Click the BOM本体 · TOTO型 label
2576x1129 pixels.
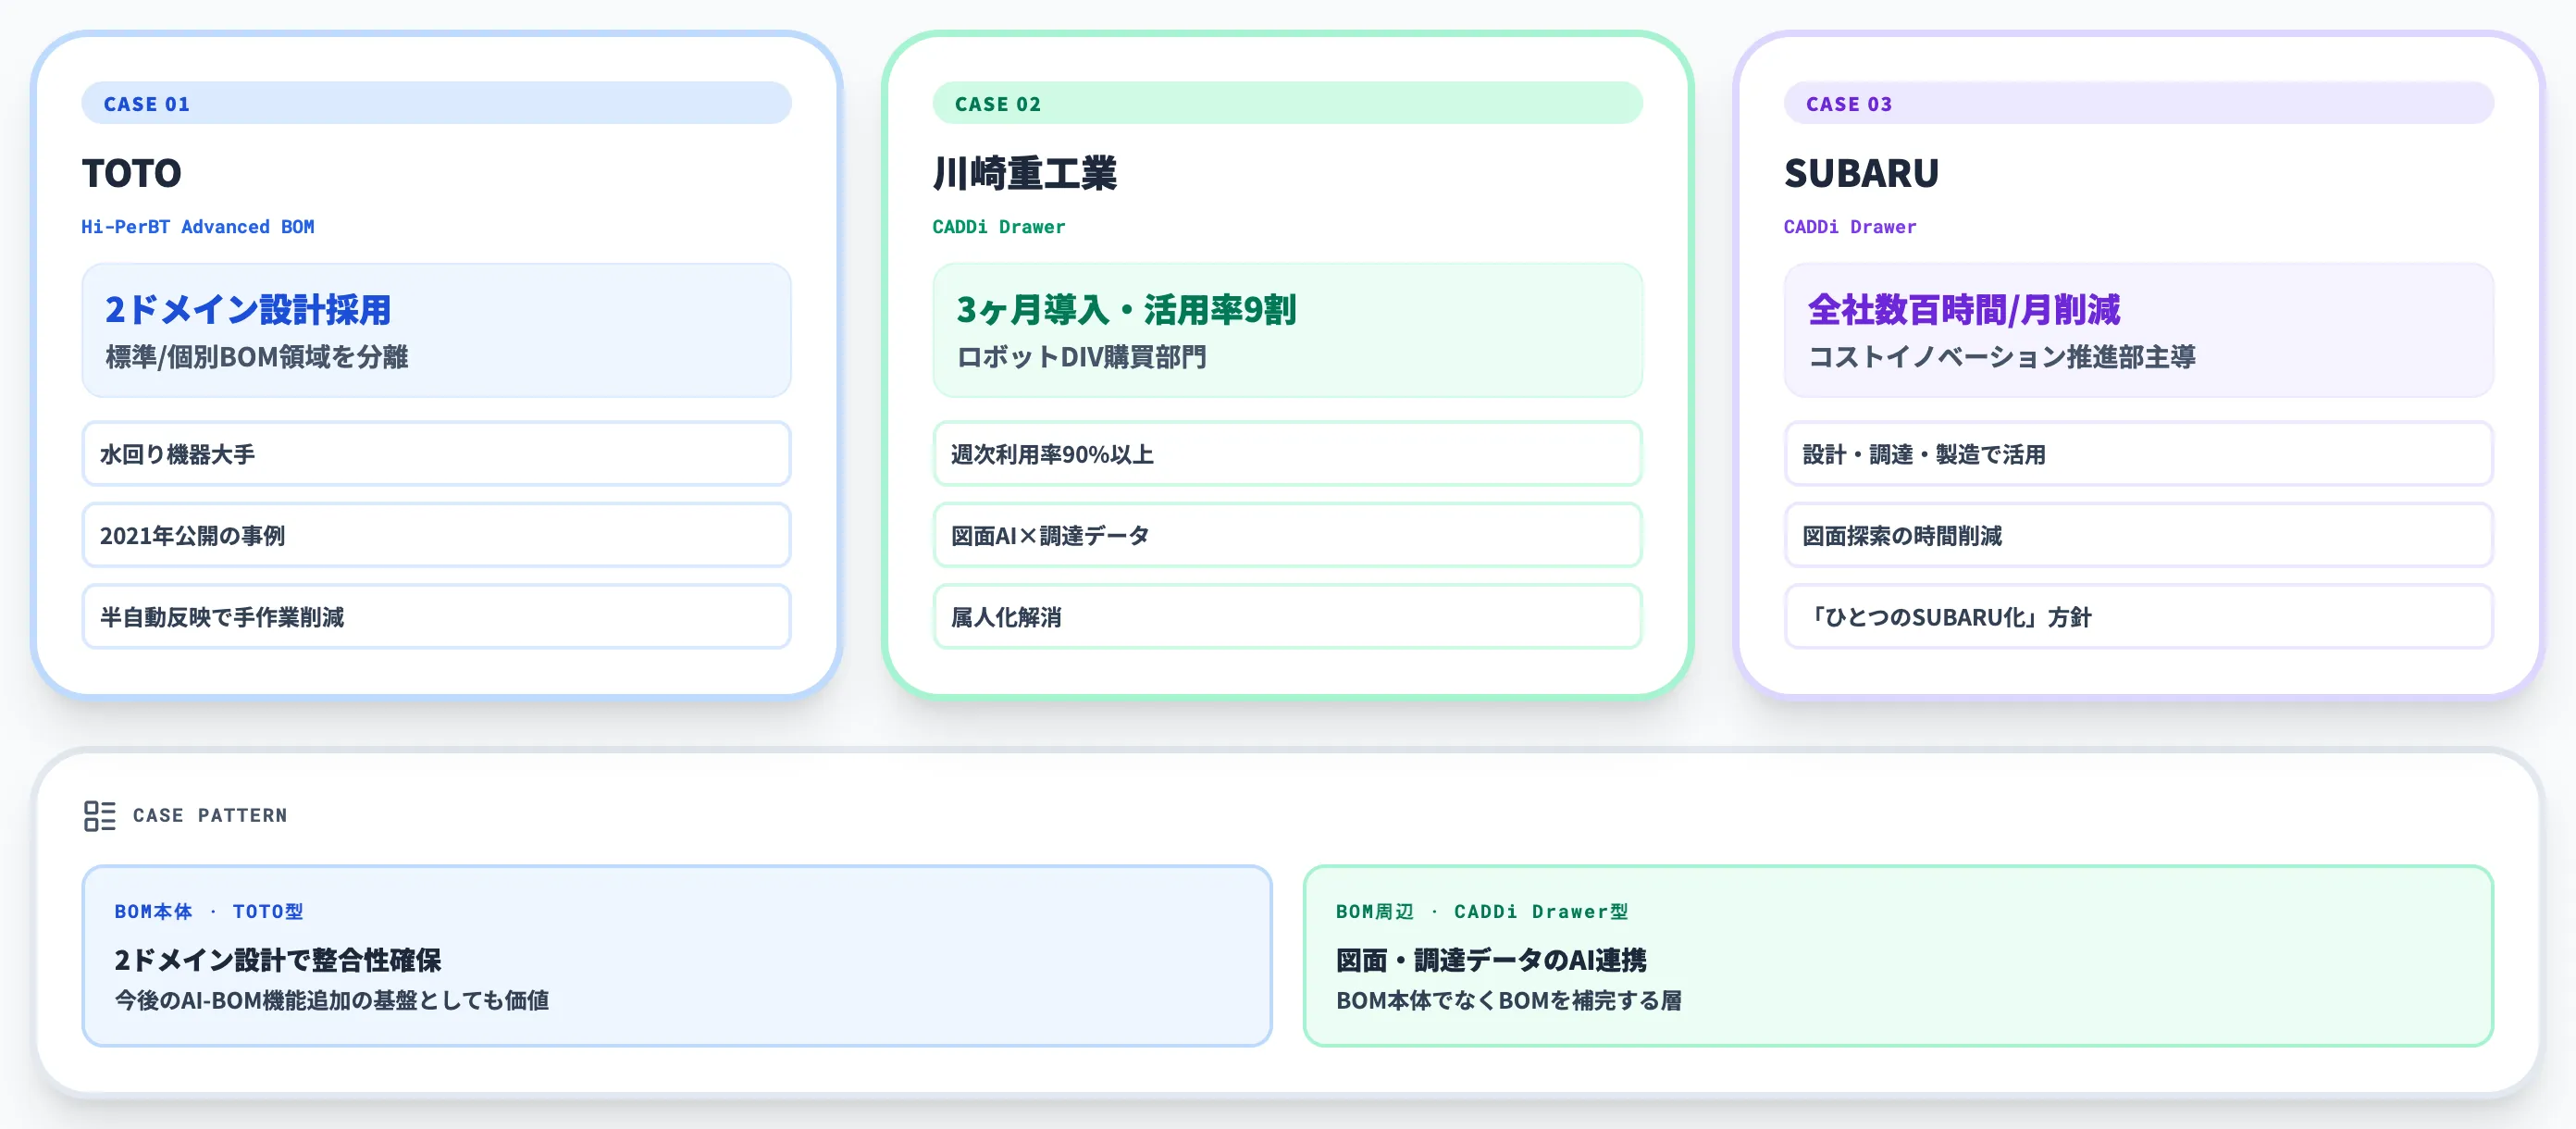coord(209,912)
